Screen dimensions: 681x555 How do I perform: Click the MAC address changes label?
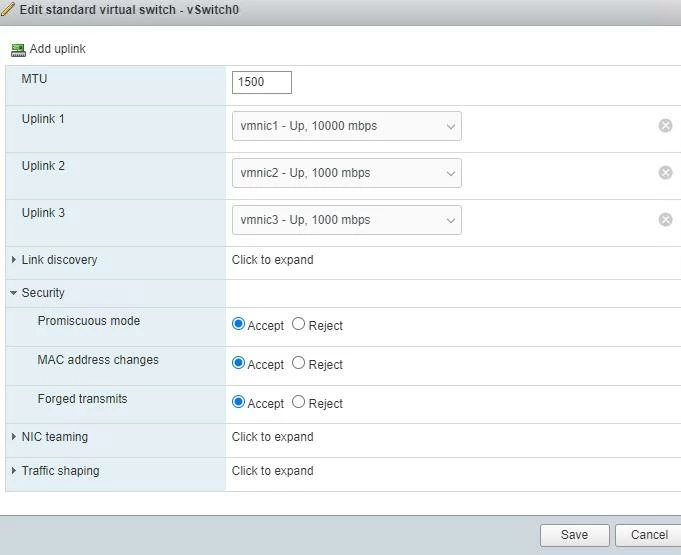point(98,360)
